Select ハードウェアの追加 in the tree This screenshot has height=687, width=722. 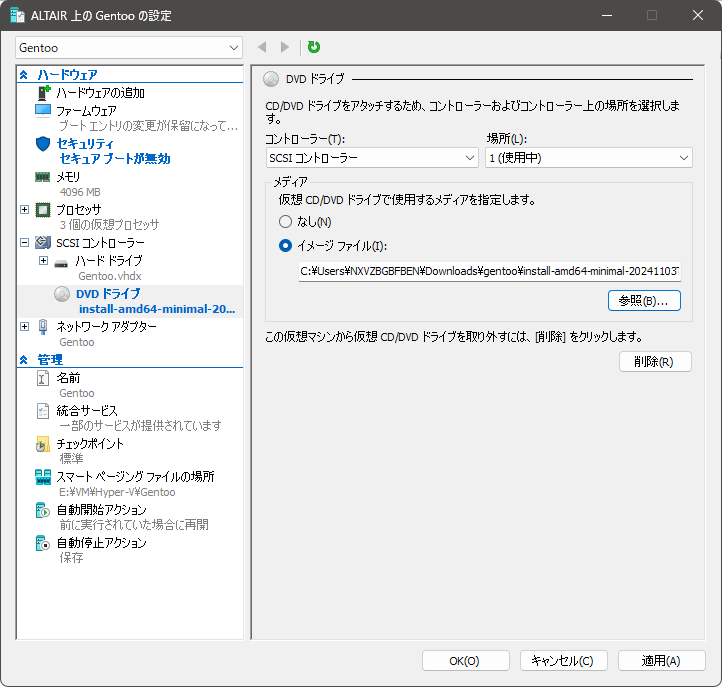point(100,93)
